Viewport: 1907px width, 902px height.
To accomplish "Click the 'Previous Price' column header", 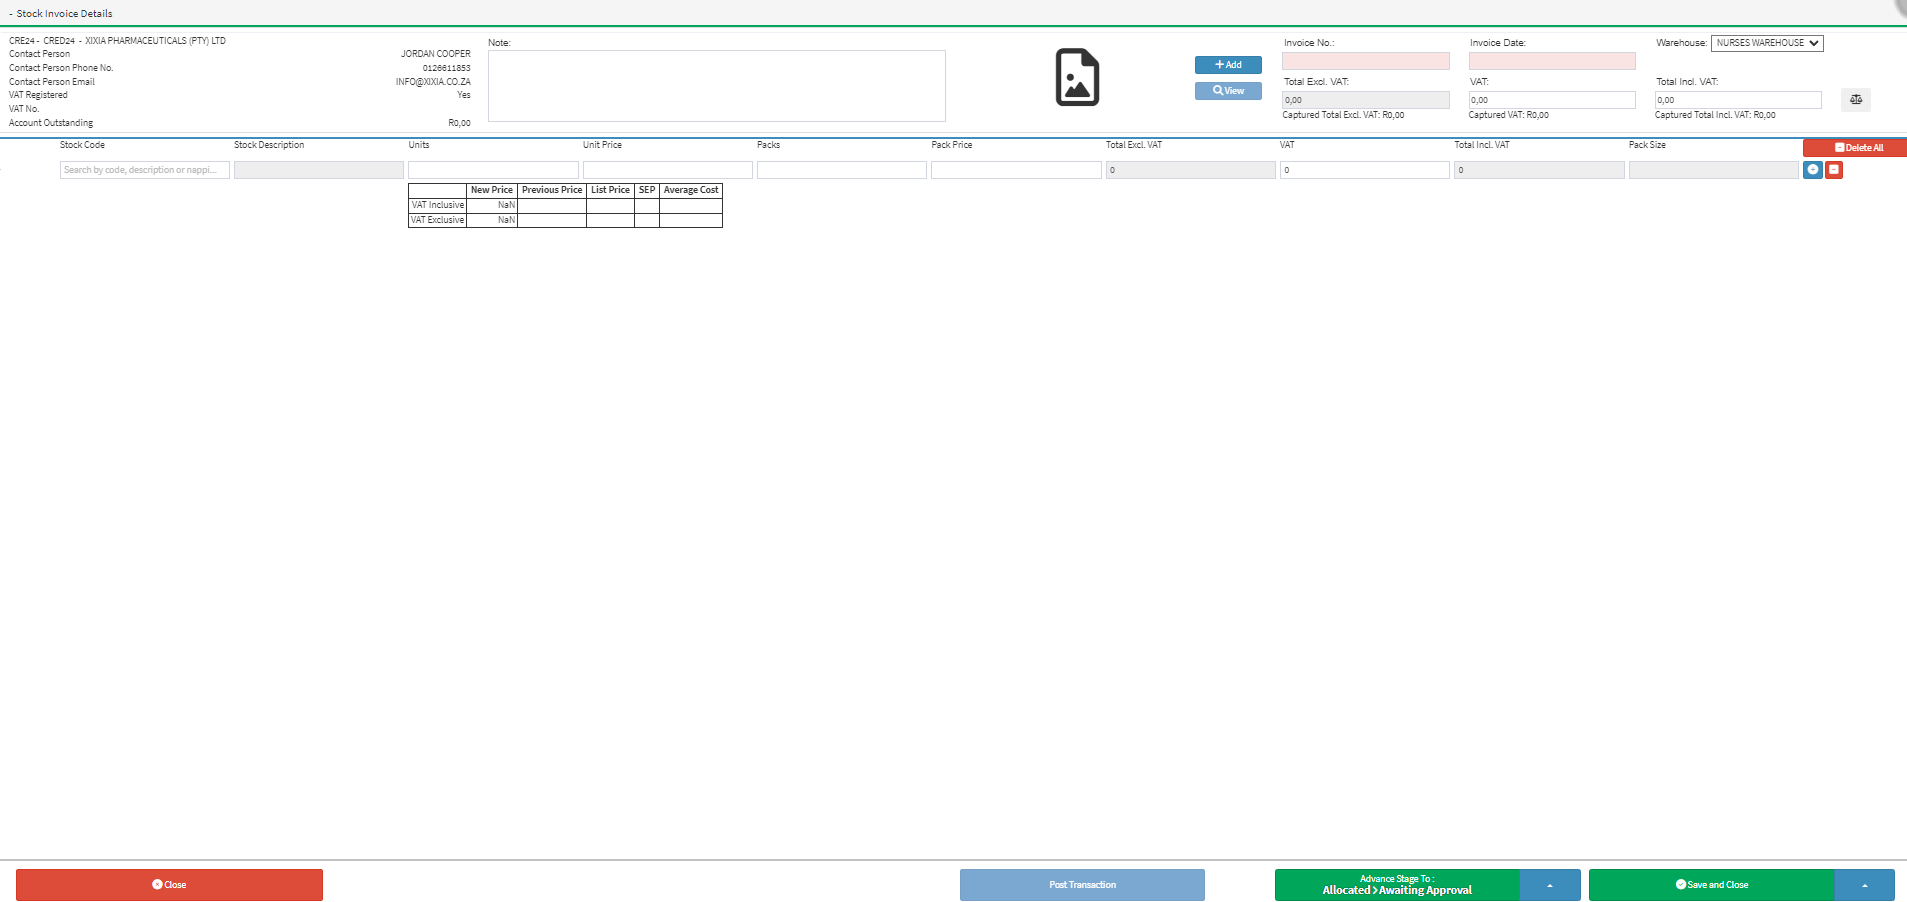I will point(552,190).
